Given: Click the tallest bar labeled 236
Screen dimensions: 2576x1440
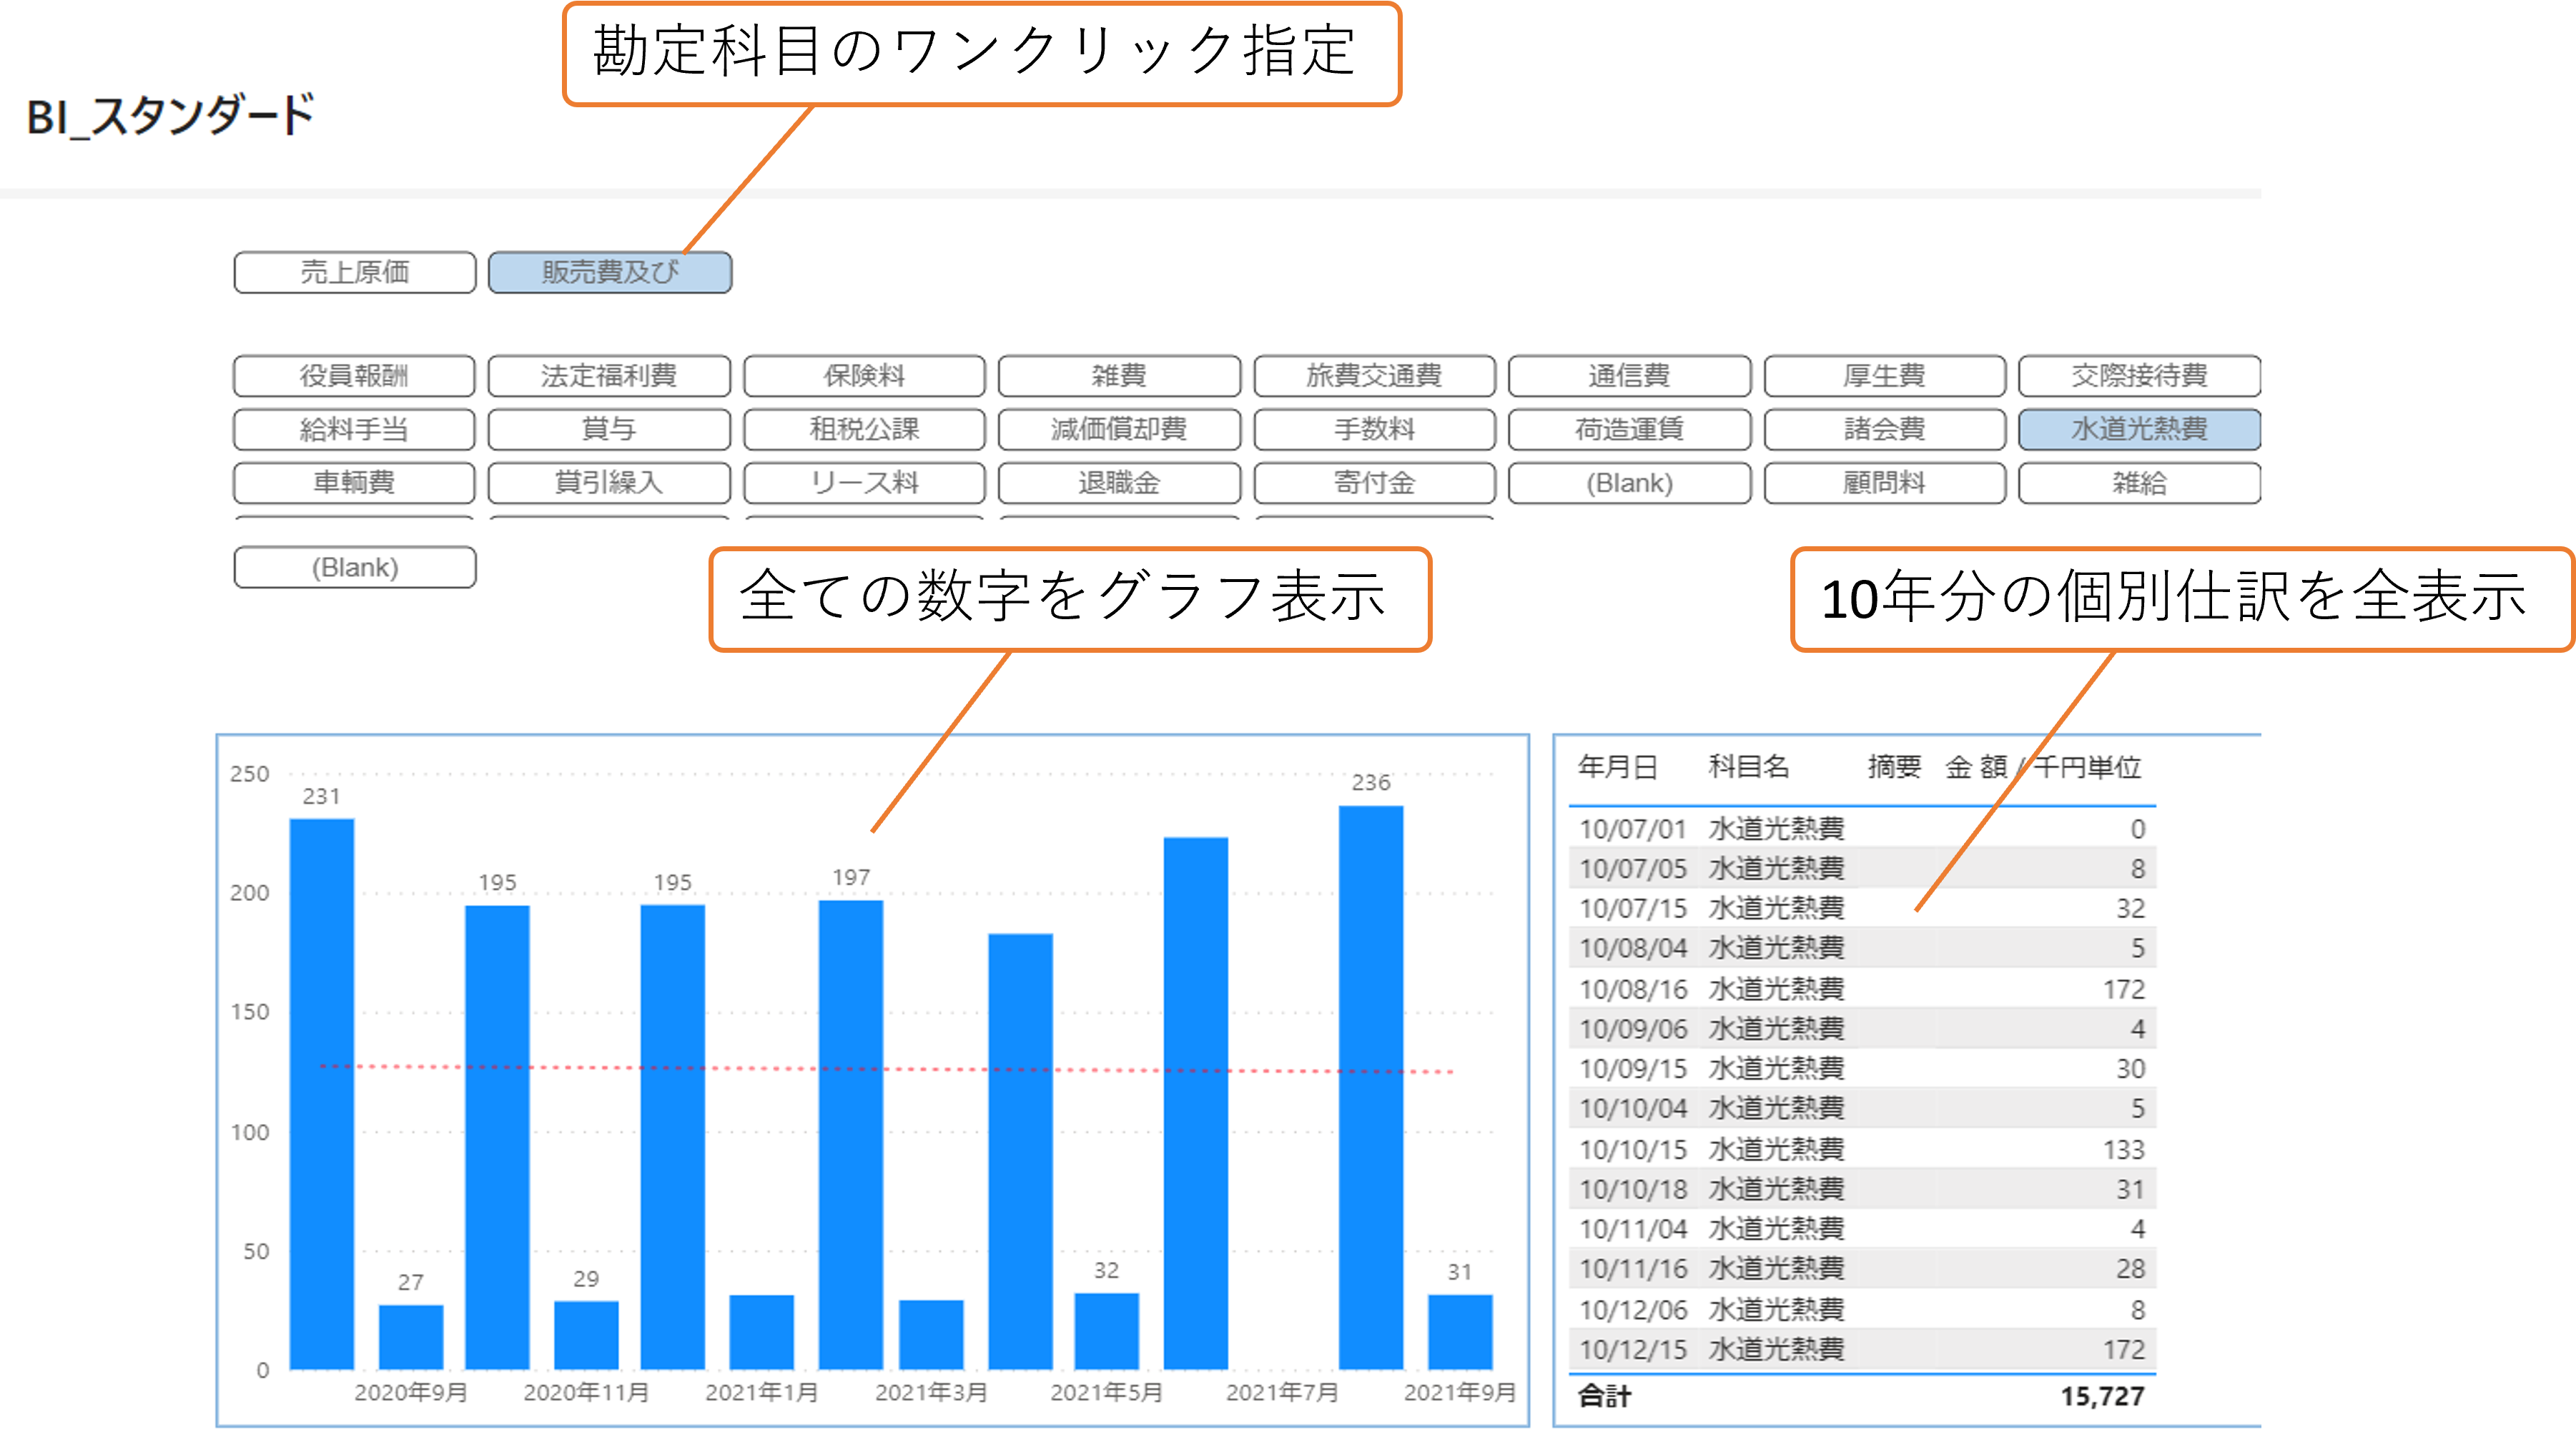Looking at the screenshot, I should (x=1371, y=1088).
